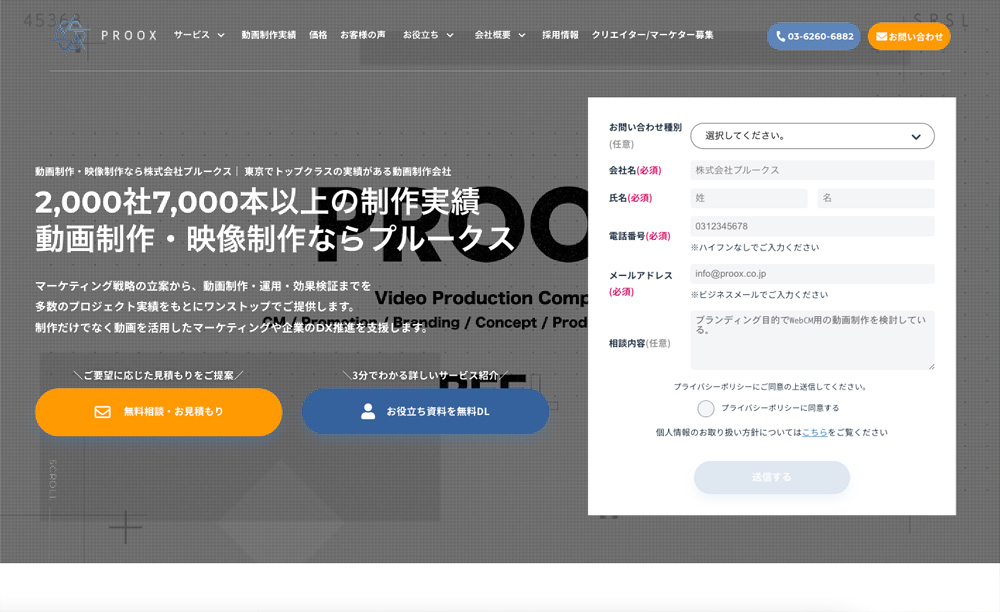
Task: Click the orange お問い合わせ header button
Action: pyautogui.click(x=909, y=36)
